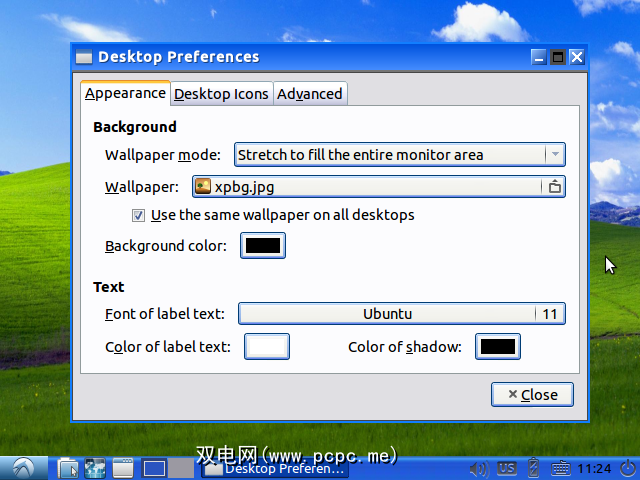
Task: Minimize the Desktop Preferences window
Action: [x=539, y=57]
